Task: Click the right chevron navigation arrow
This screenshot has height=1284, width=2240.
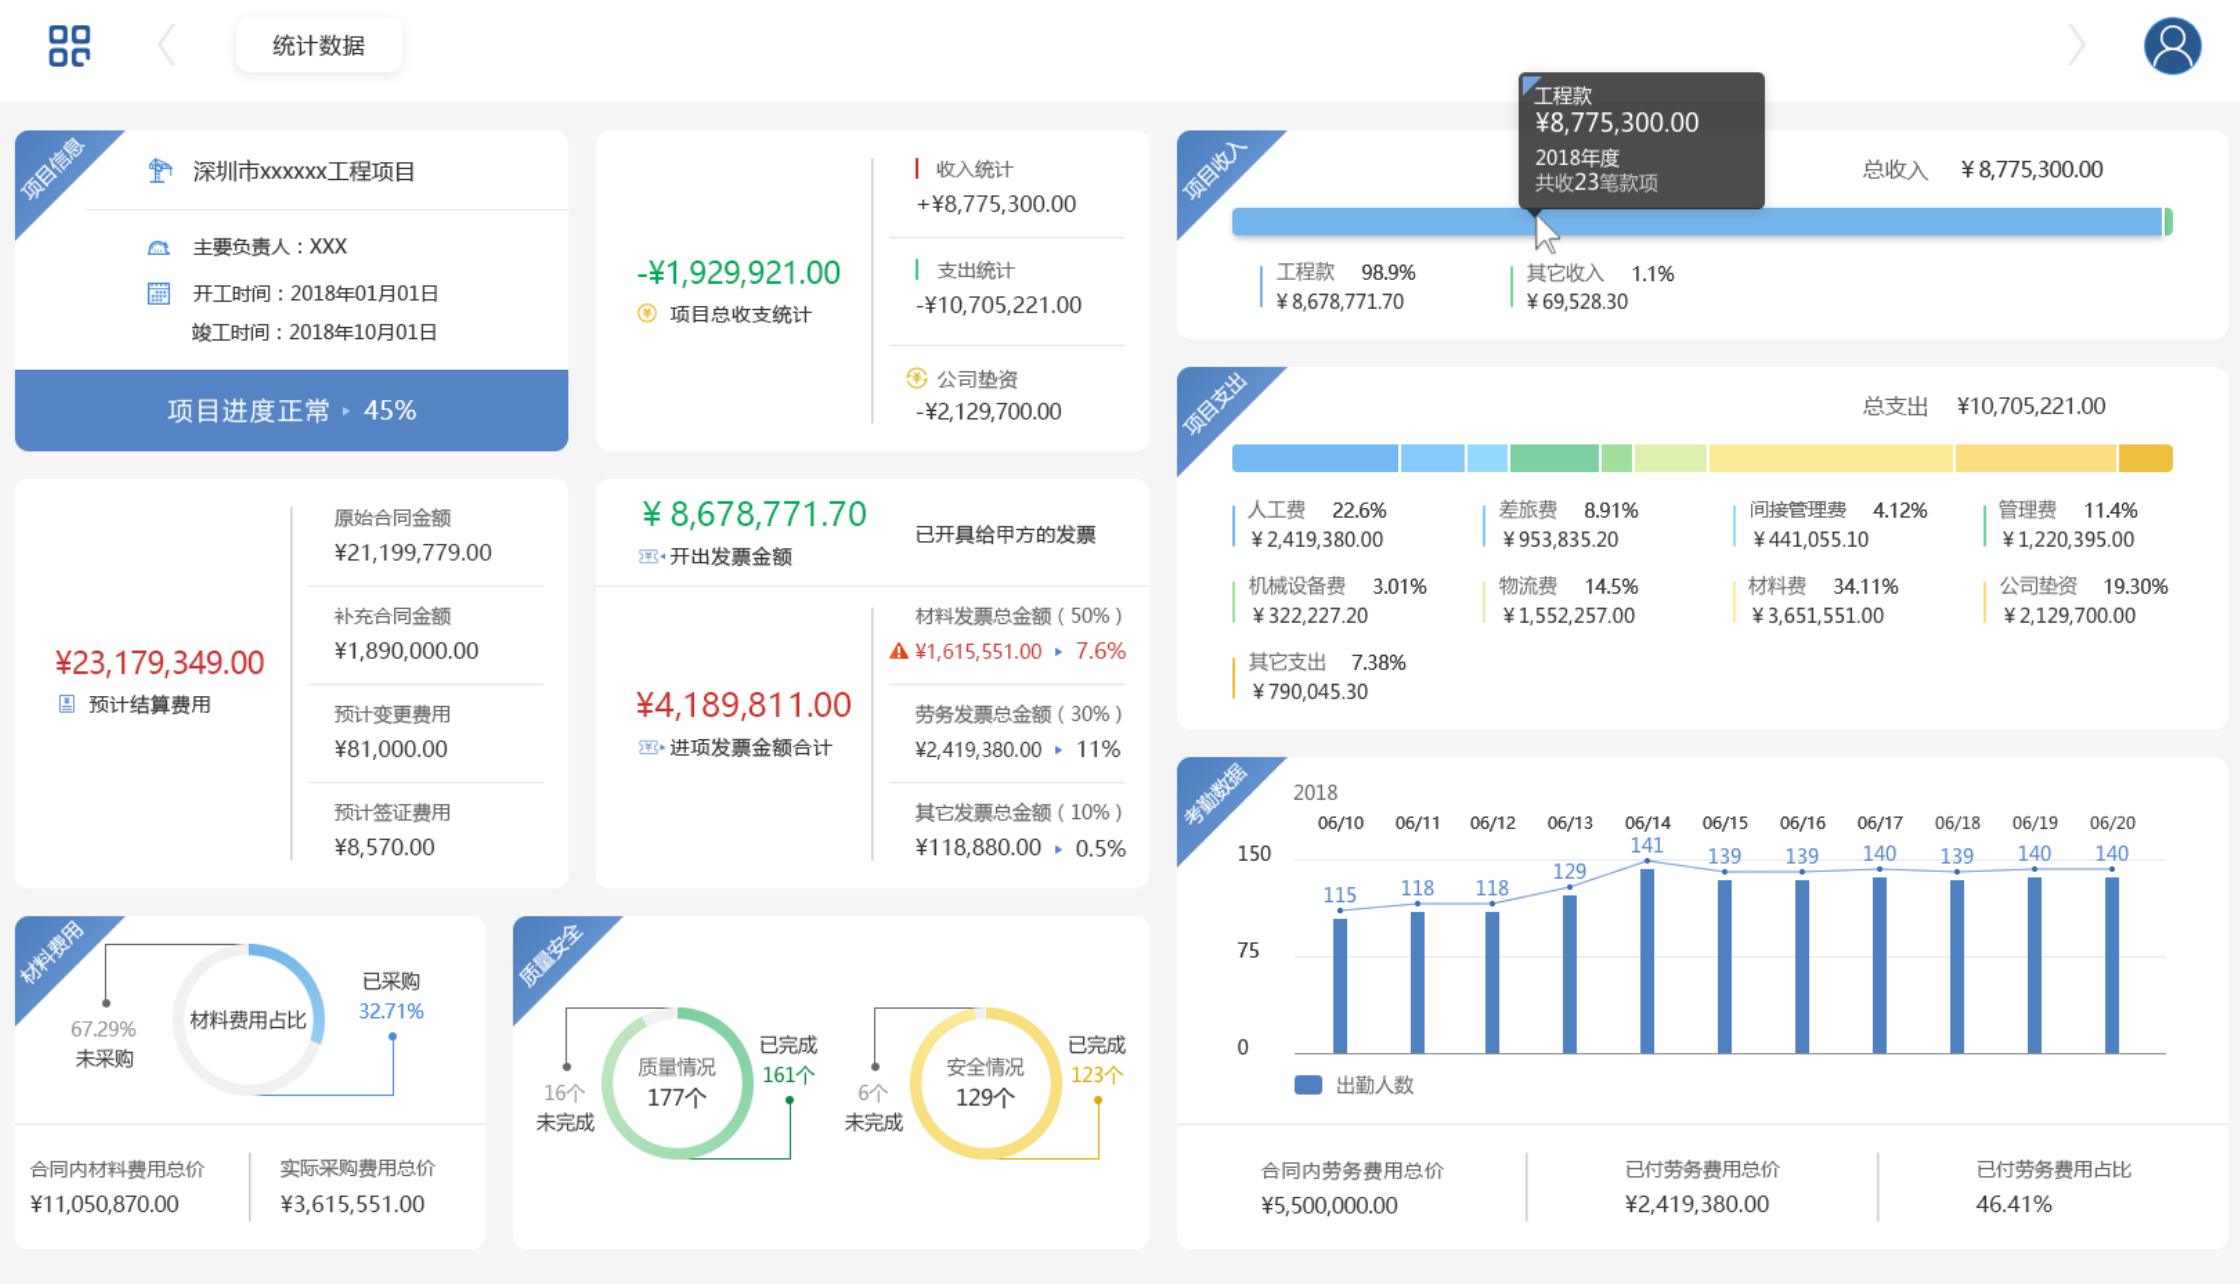Action: (2077, 45)
